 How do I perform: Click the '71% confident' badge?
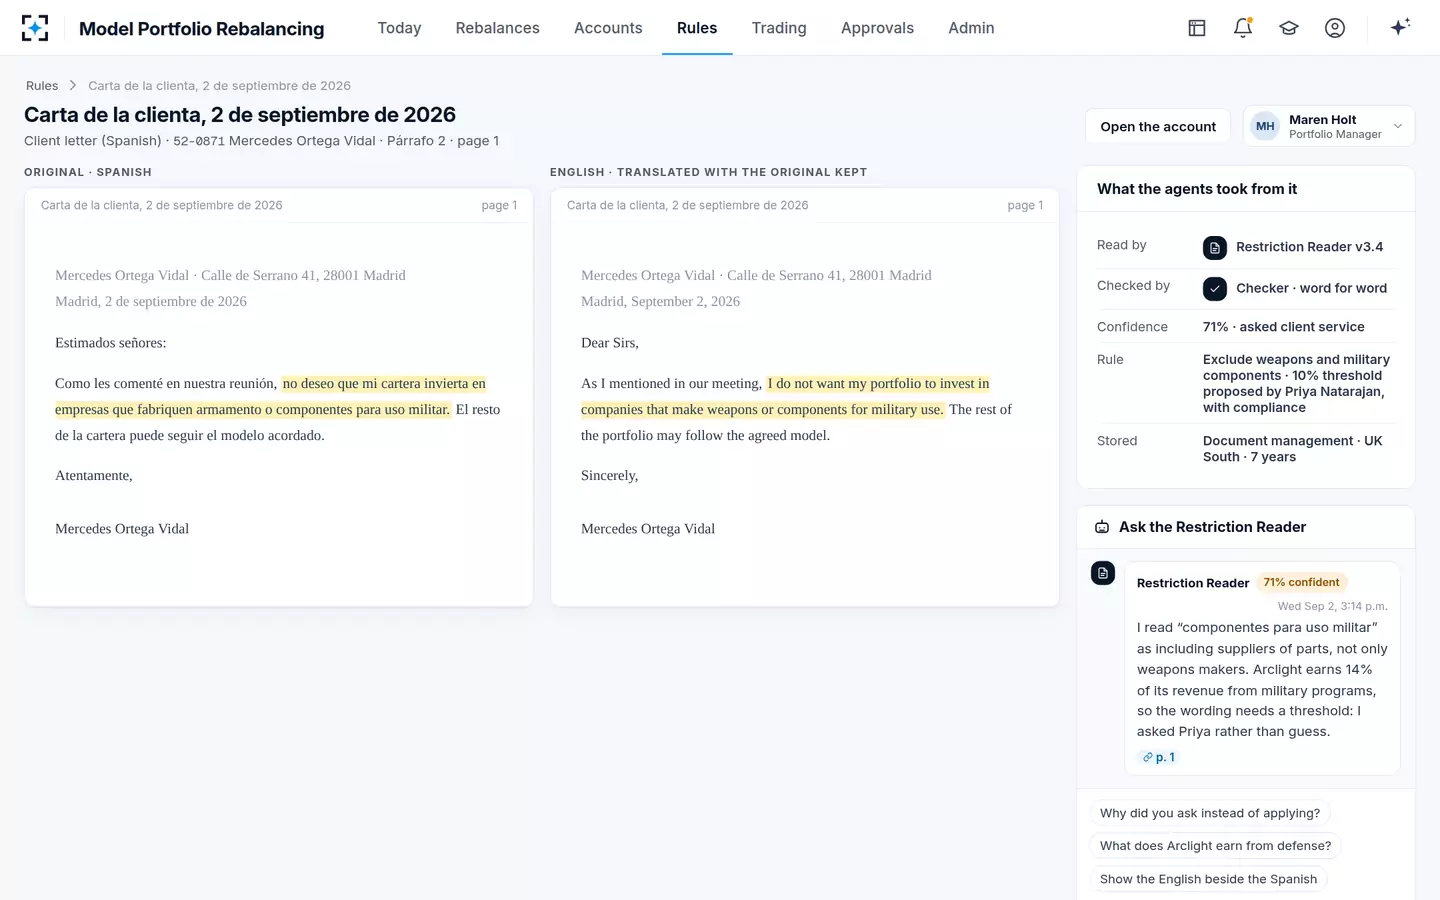coord(1301,582)
